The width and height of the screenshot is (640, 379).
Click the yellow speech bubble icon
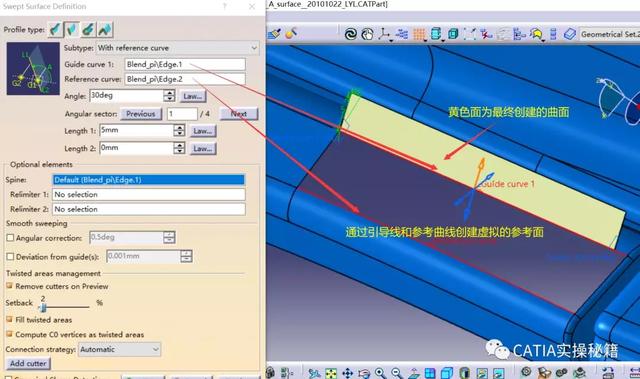[536, 34]
